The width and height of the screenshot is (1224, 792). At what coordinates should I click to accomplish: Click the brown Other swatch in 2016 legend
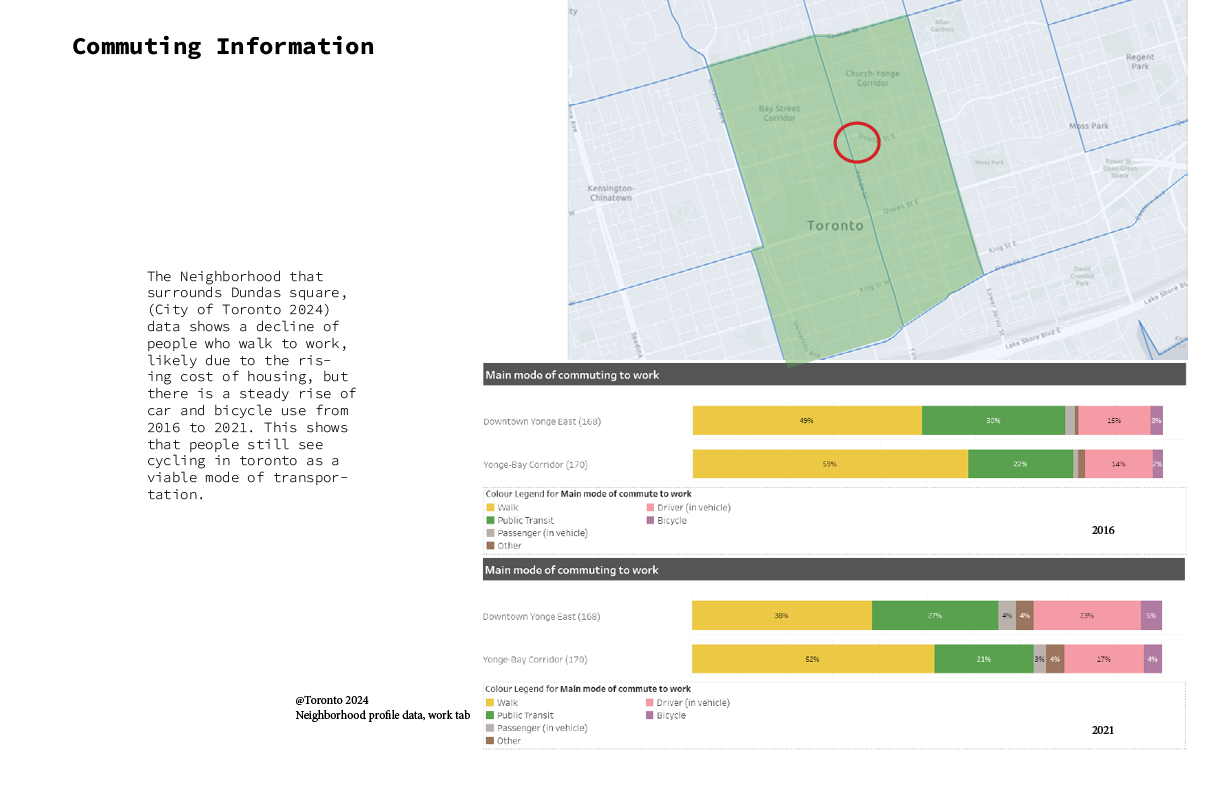[x=490, y=545]
